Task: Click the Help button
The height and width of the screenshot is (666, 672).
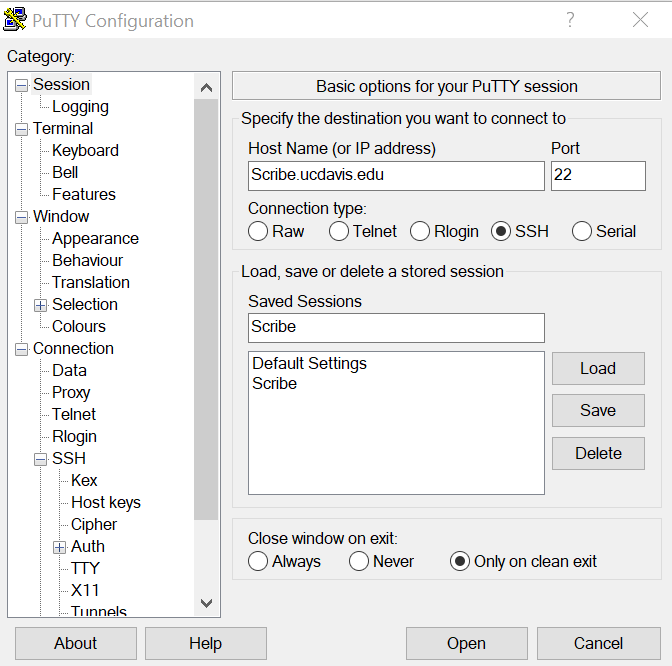Action: point(205,643)
